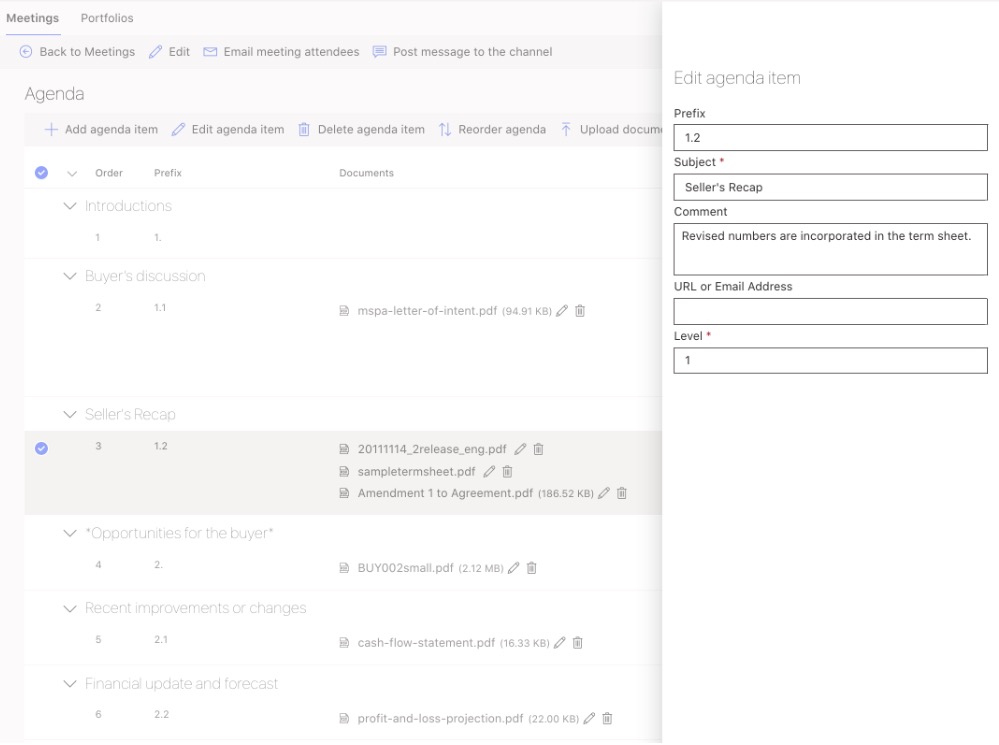Collapse the Seller's Recap section

point(68,414)
